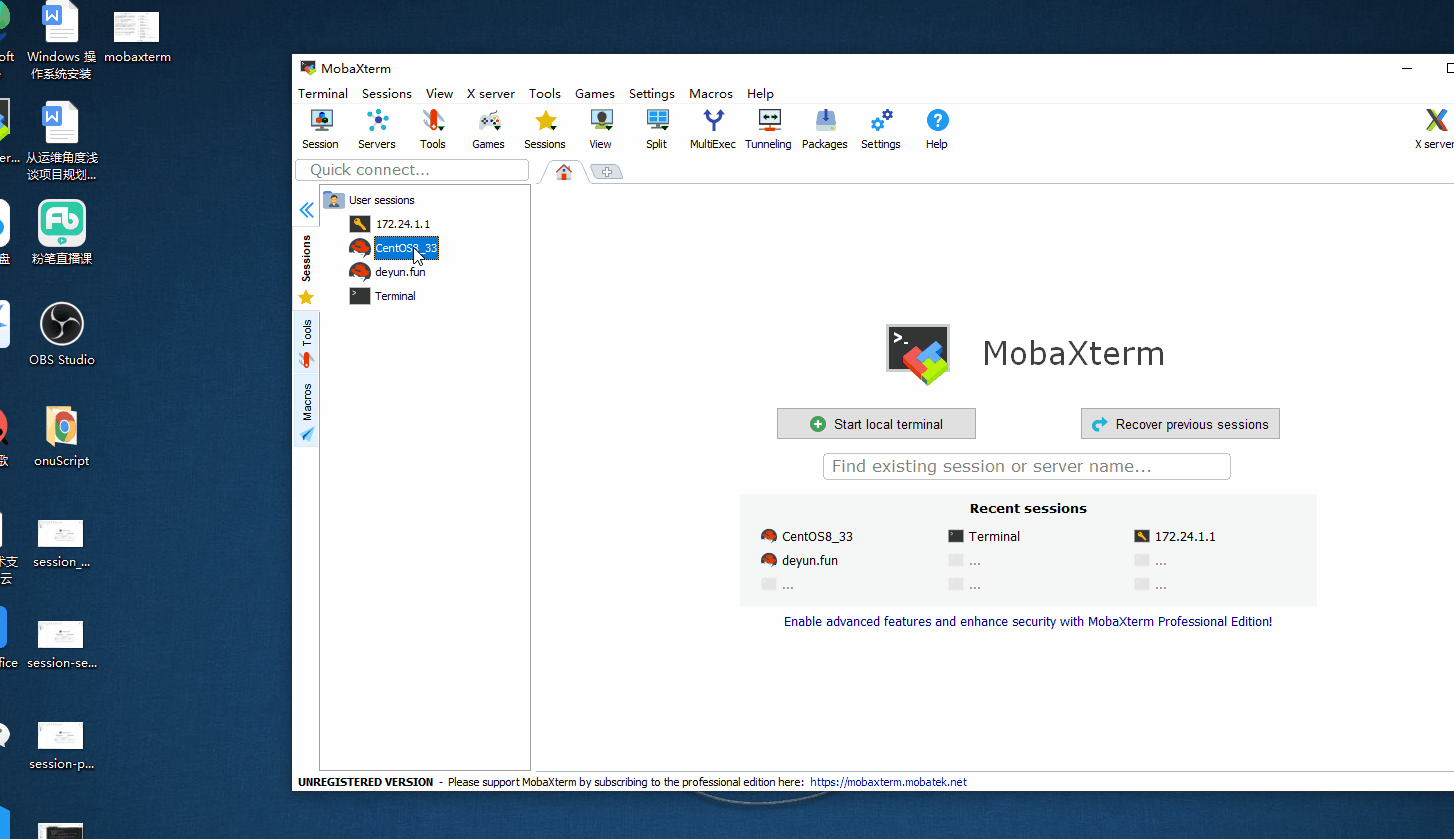1454x839 pixels.
Task: Click the Find existing session search field
Action: [x=1027, y=466]
